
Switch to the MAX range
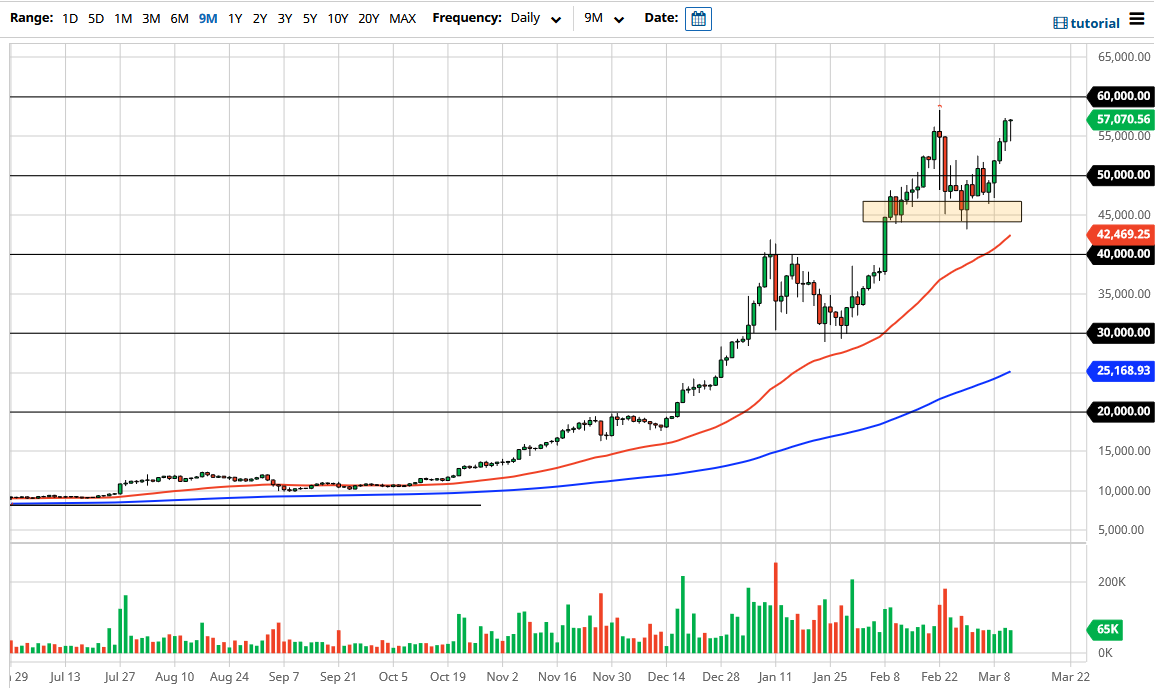tap(402, 18)
